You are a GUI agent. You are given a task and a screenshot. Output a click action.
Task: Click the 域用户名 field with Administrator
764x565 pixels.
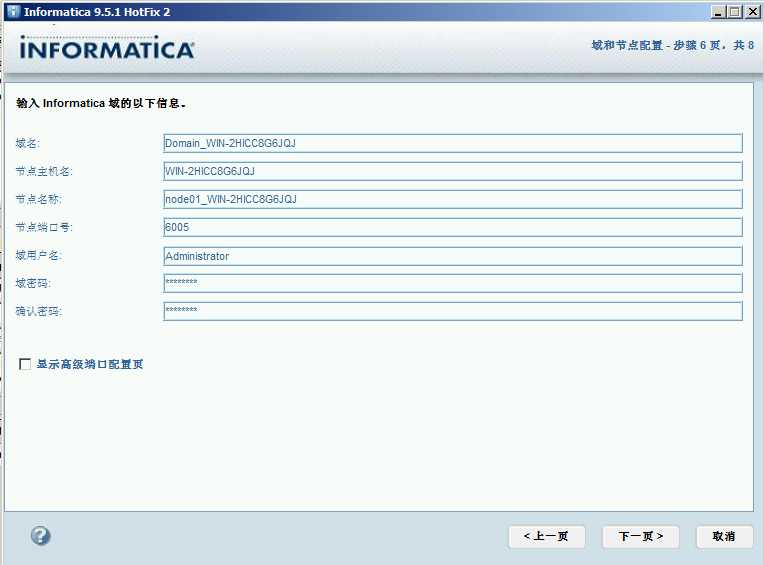453,256
